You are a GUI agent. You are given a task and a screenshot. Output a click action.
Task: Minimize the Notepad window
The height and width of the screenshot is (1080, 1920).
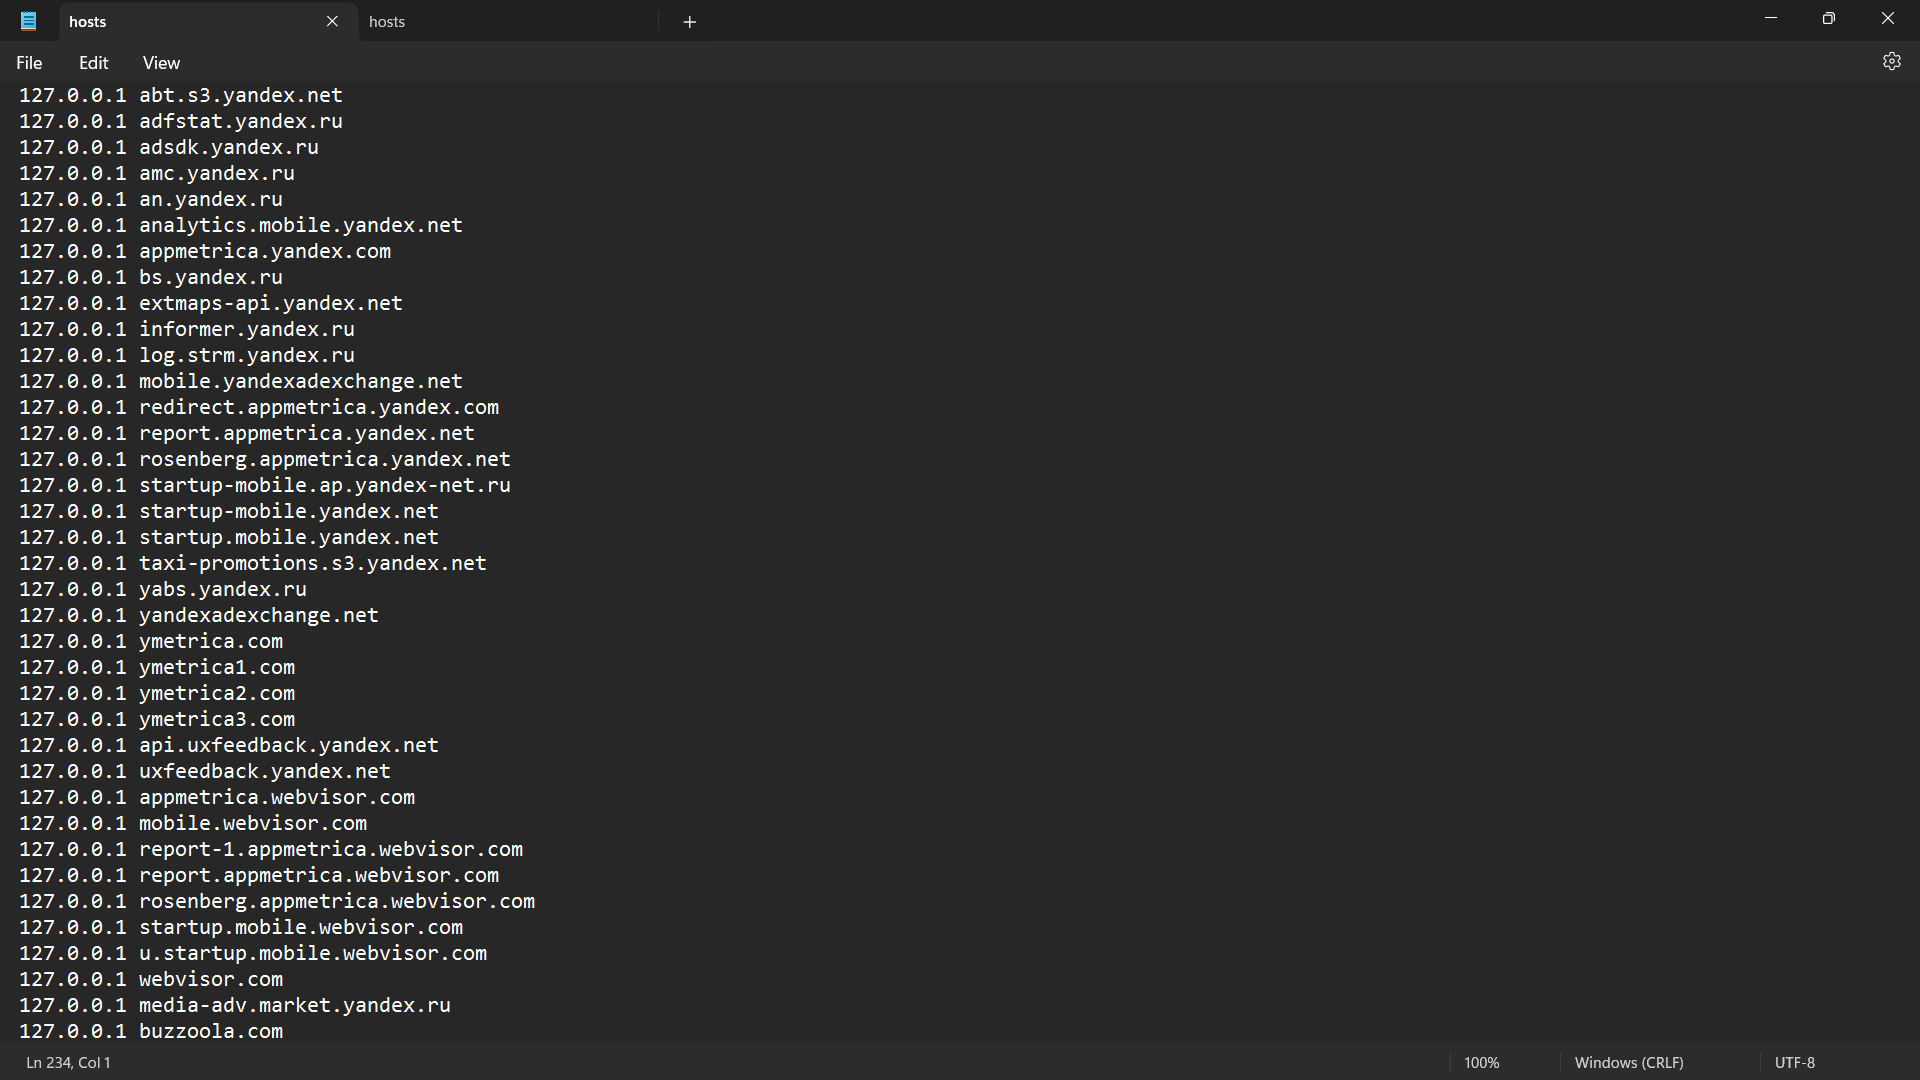tap(1771, 18)
